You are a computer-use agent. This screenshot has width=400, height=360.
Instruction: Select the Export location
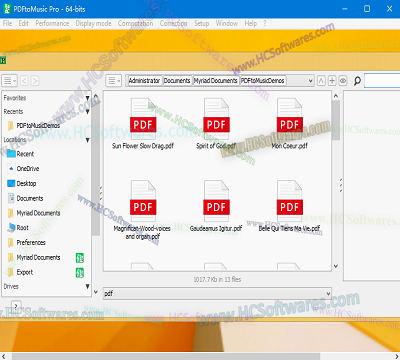pyautogui.click(x=20, y=272)
